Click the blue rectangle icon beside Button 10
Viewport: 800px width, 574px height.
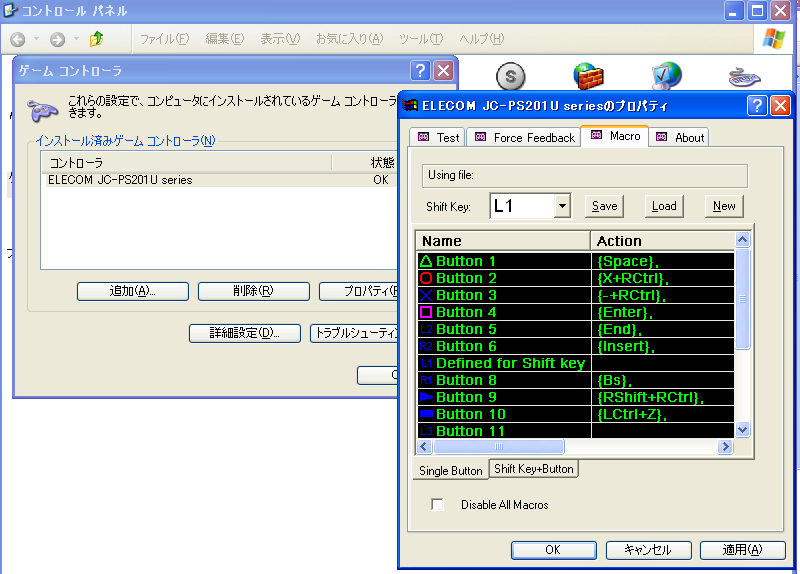coord(426,414)
